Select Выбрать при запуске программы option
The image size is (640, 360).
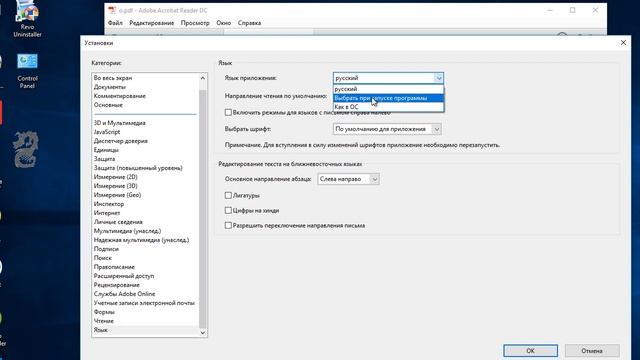[x=388, y=98]
